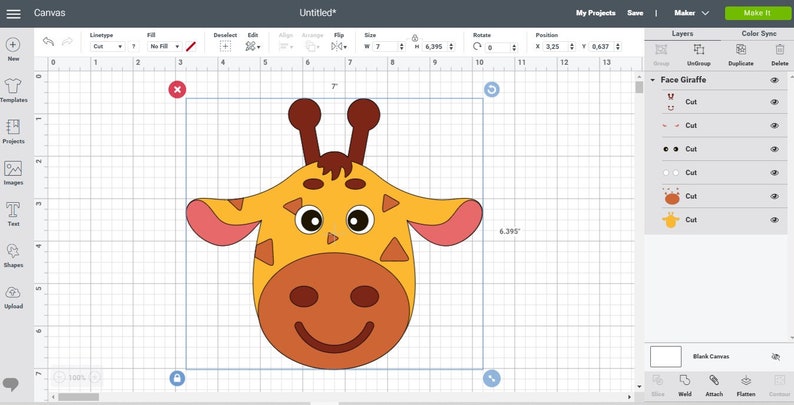
Task: Open the Fill No Fill dropdown
Action: 165,46
